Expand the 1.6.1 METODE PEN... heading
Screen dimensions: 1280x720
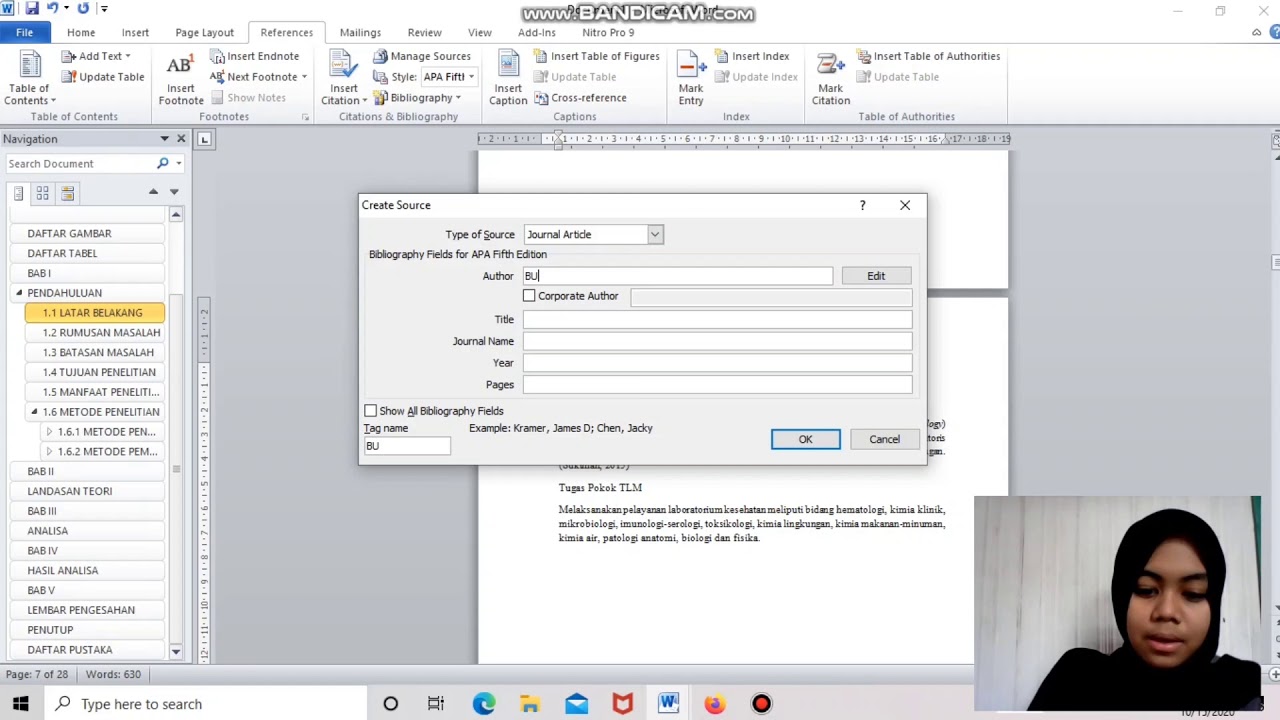[49, 432]
